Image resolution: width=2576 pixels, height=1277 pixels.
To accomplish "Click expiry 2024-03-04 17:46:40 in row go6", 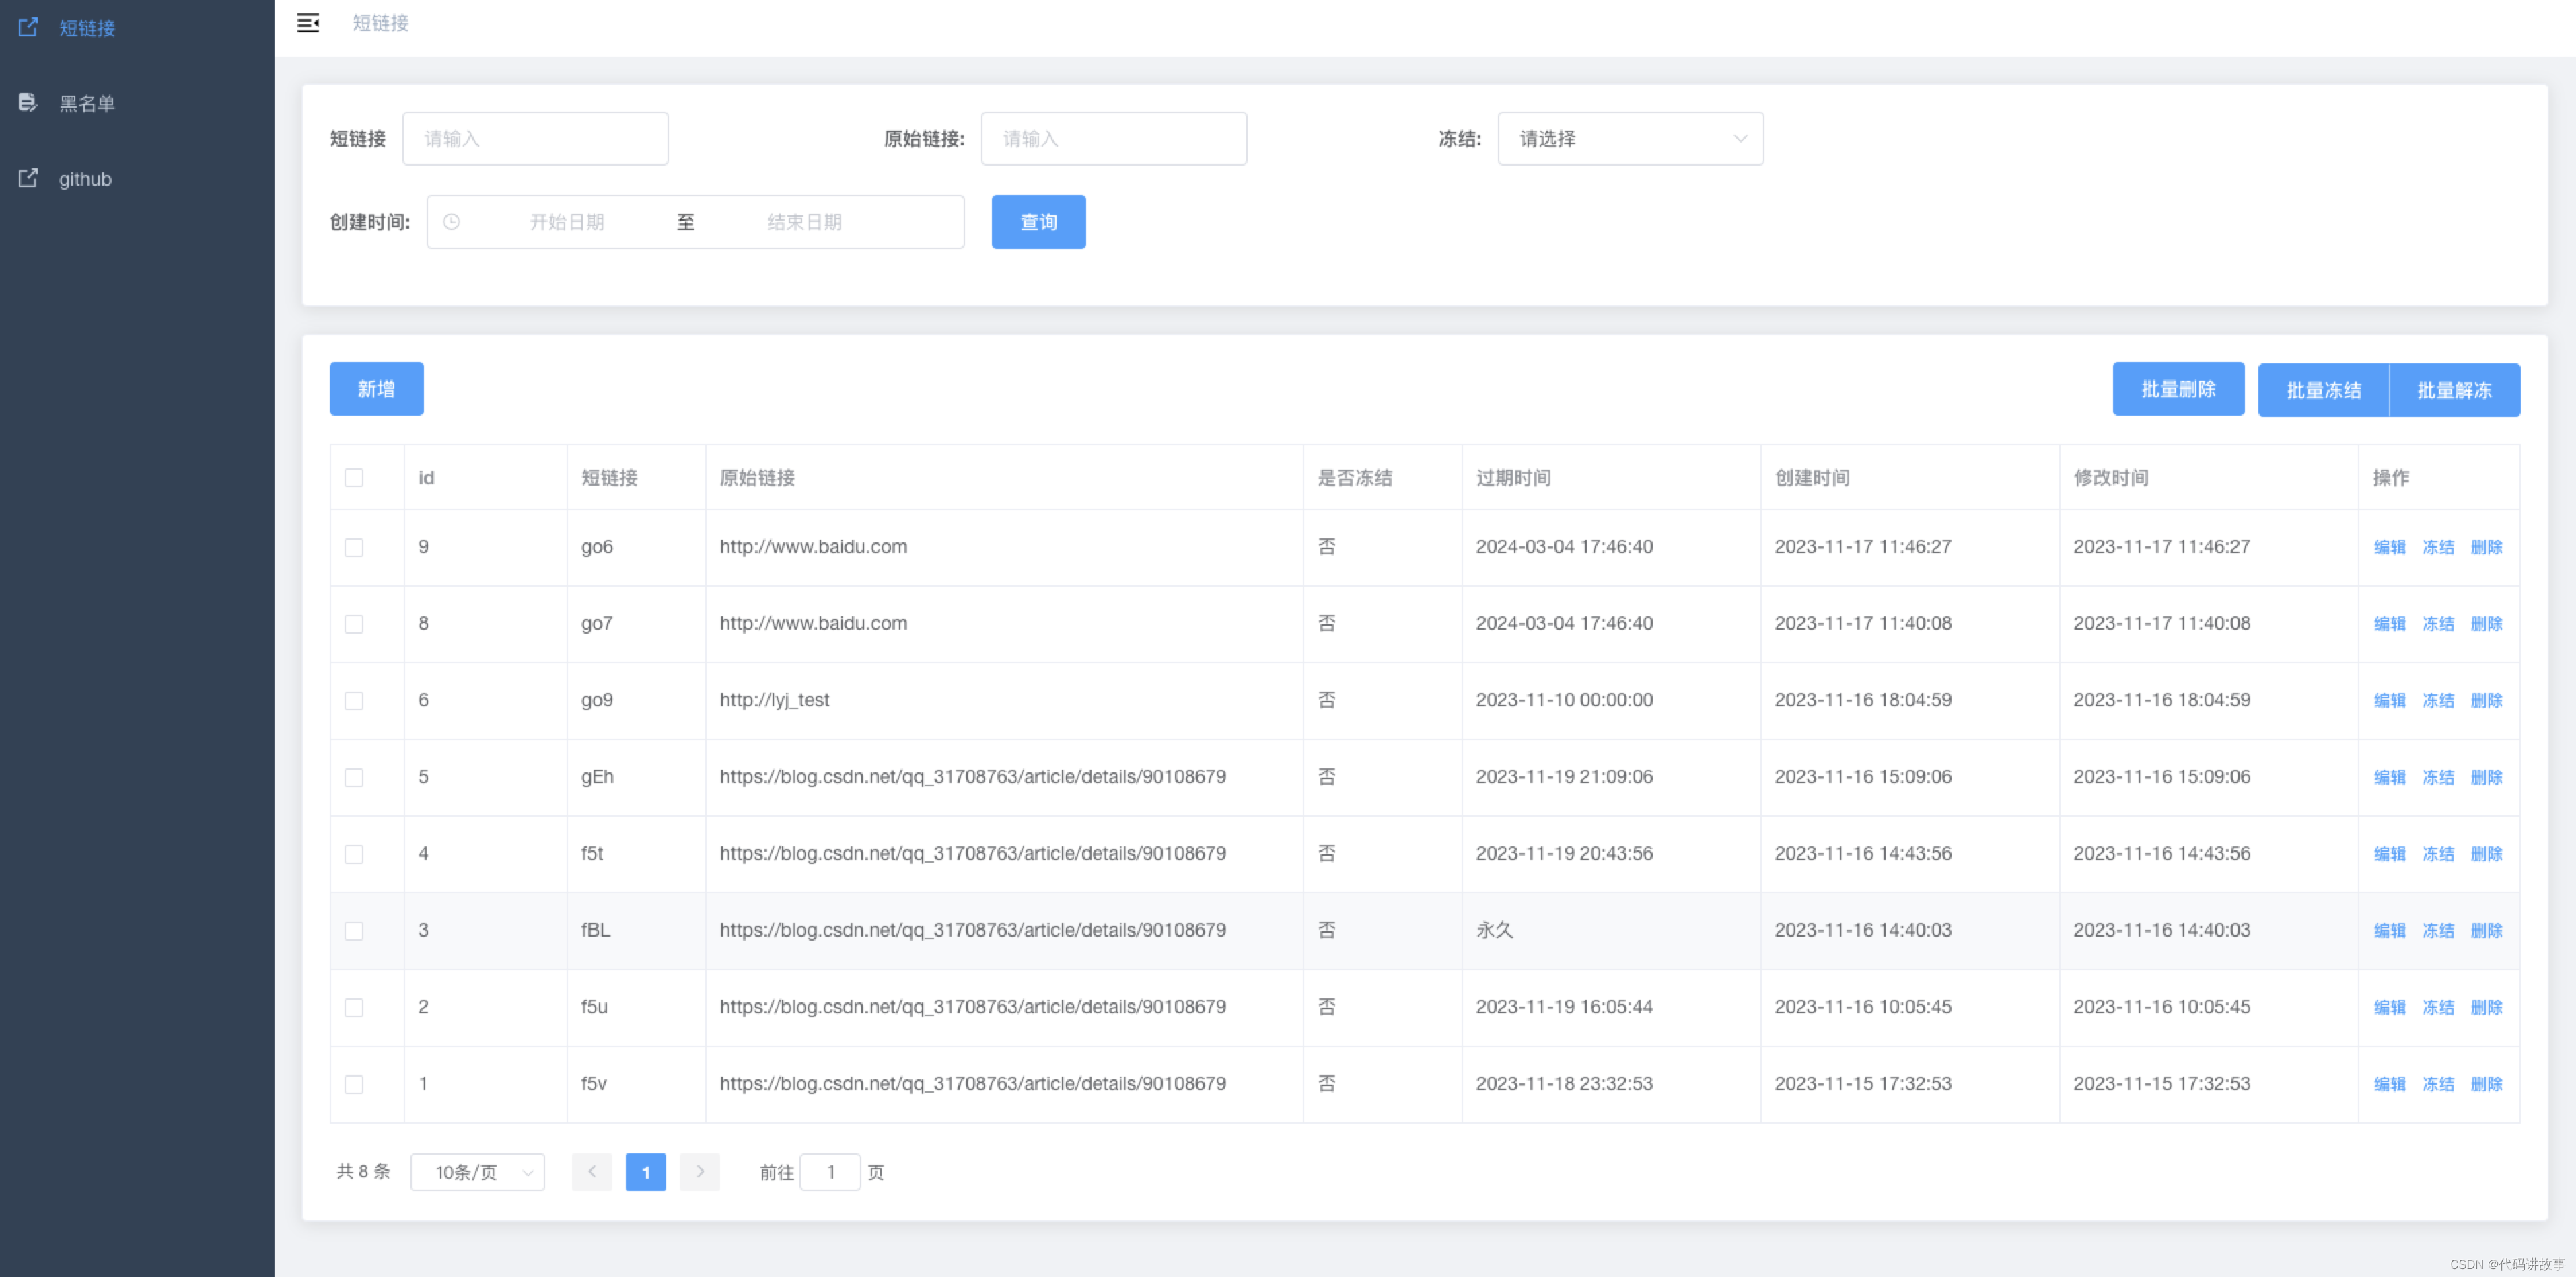I will coord(1564,547).
